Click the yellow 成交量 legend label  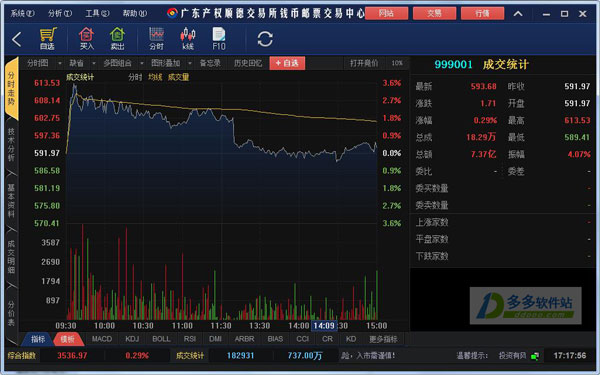tap(178, 78)
